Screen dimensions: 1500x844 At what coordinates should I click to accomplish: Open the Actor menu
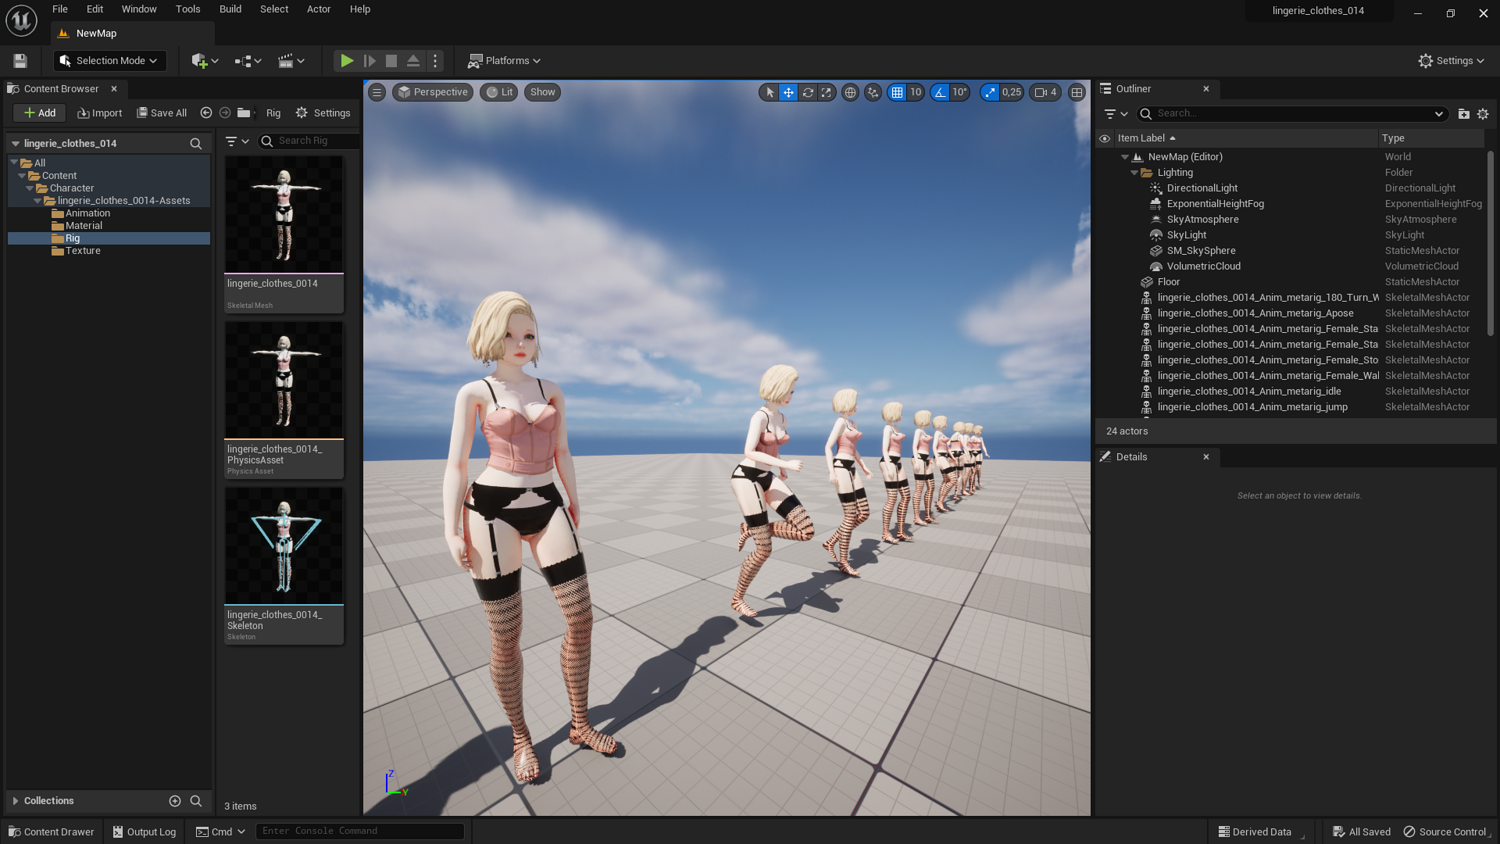pos(319,9)
